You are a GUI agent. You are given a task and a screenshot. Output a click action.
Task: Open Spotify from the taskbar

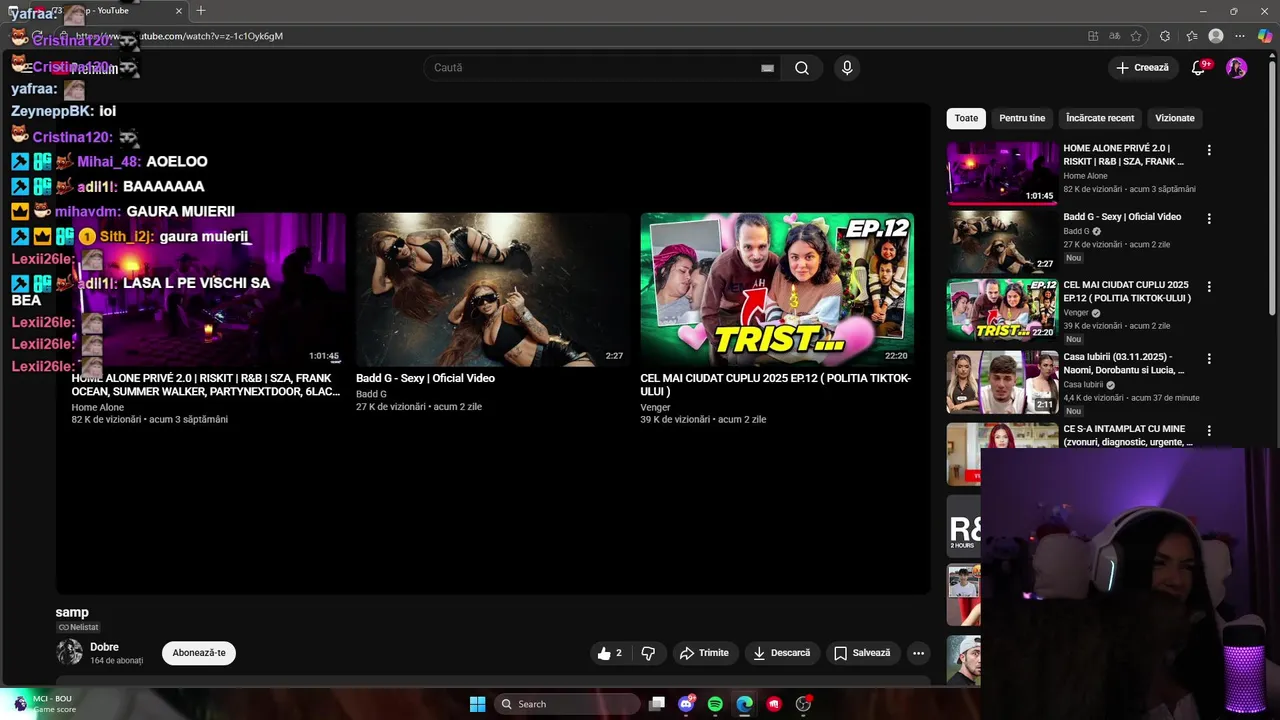[715, 704]
